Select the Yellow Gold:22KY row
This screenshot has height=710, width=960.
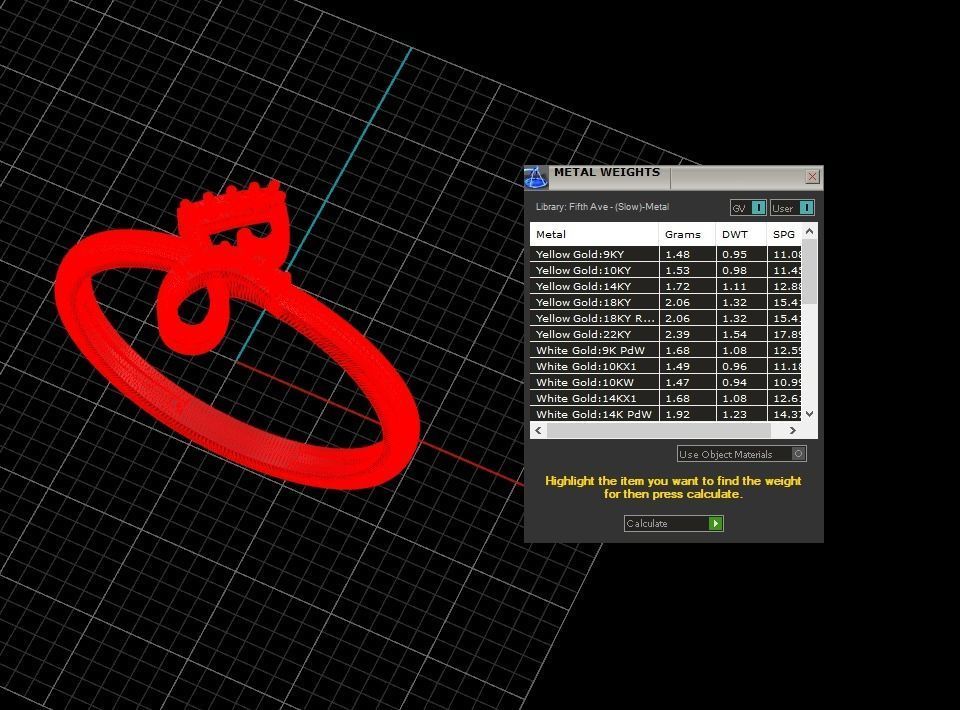(x=666, y=334)
